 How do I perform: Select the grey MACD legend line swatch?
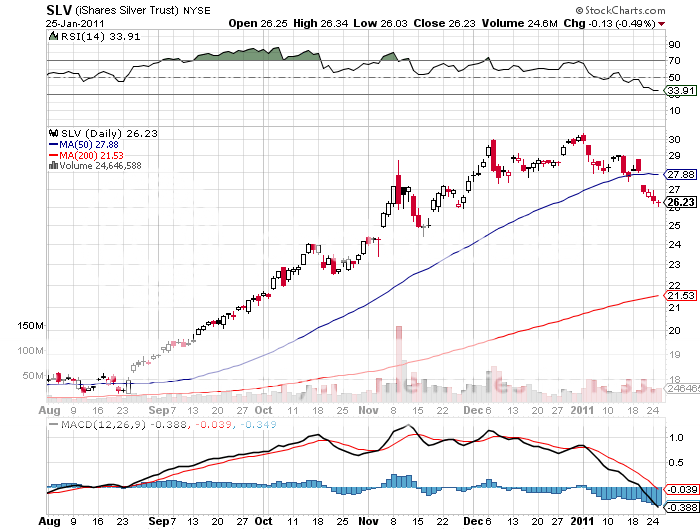point(53,424)
